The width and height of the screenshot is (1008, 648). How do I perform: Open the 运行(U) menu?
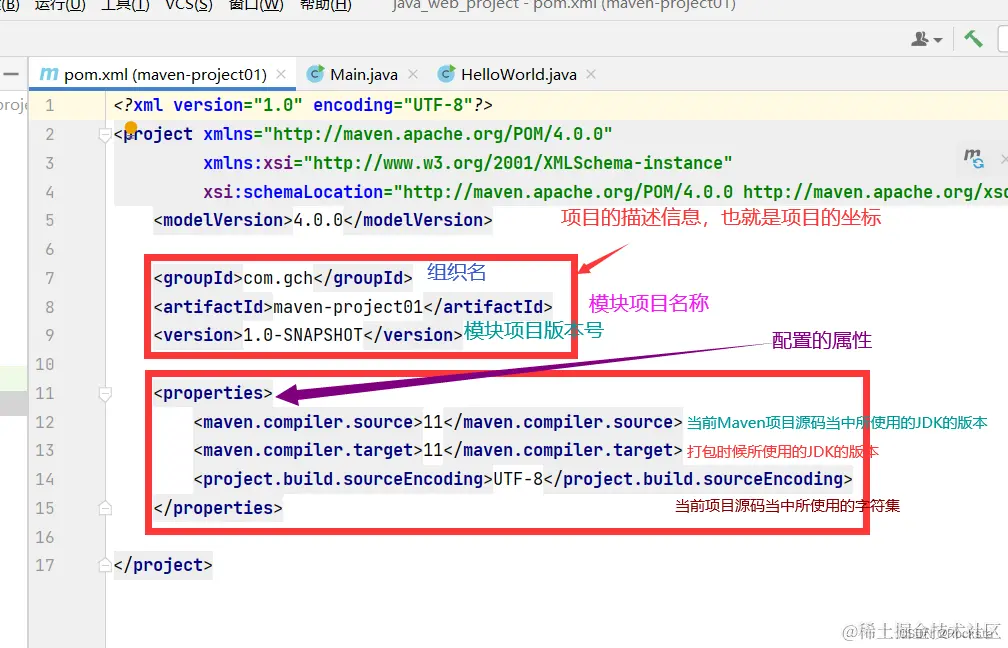60,5
